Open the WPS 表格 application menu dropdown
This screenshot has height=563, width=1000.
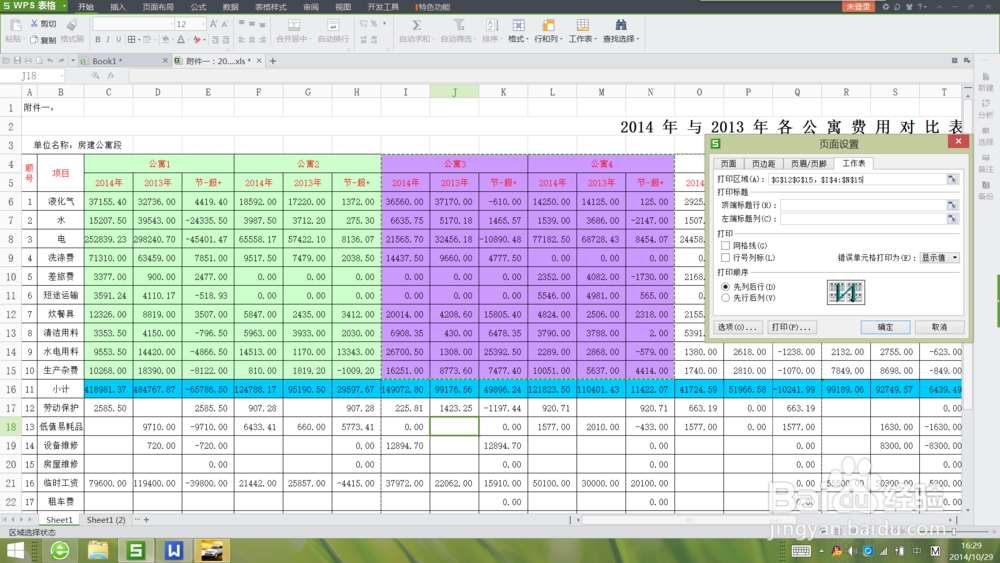tap(64, 6)
